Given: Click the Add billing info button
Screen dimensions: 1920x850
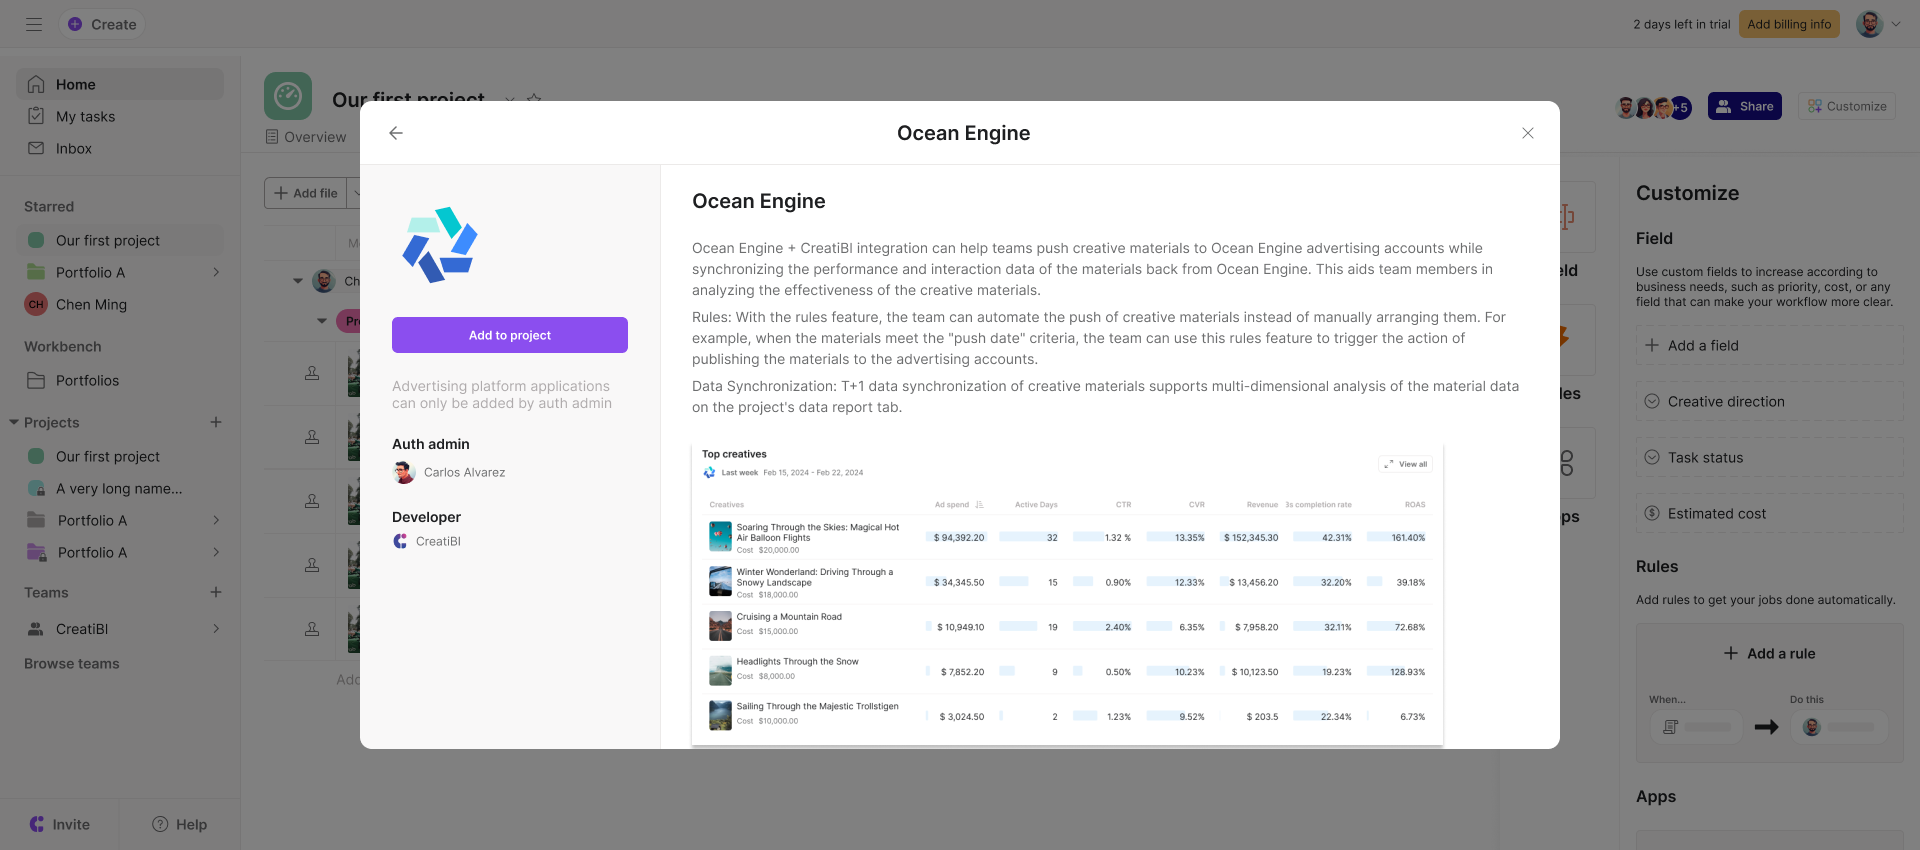Looking at the screenshot, I should coord(1789,24).
